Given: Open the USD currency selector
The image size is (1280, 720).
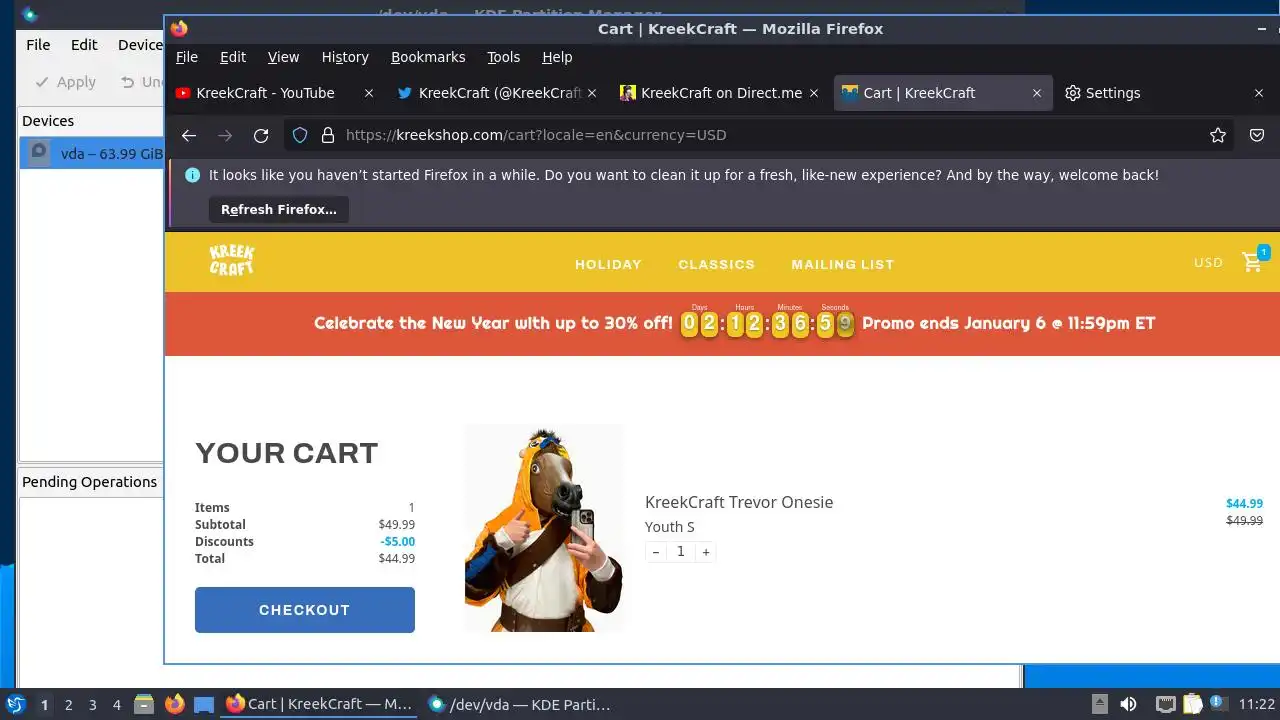Looking at the screenshot, I should click(1208, 262).
